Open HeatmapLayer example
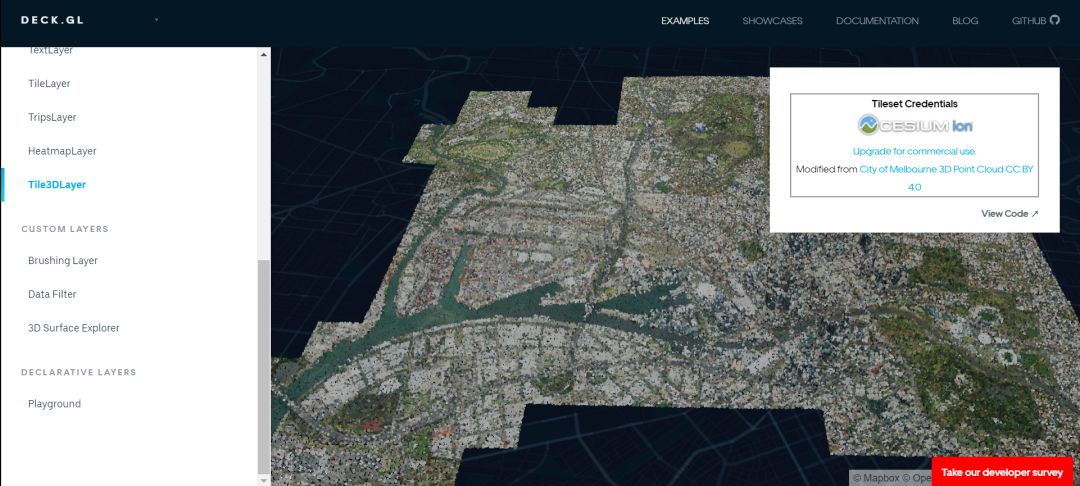Viewport: 1080px width, 486px height. pos(62,151)
